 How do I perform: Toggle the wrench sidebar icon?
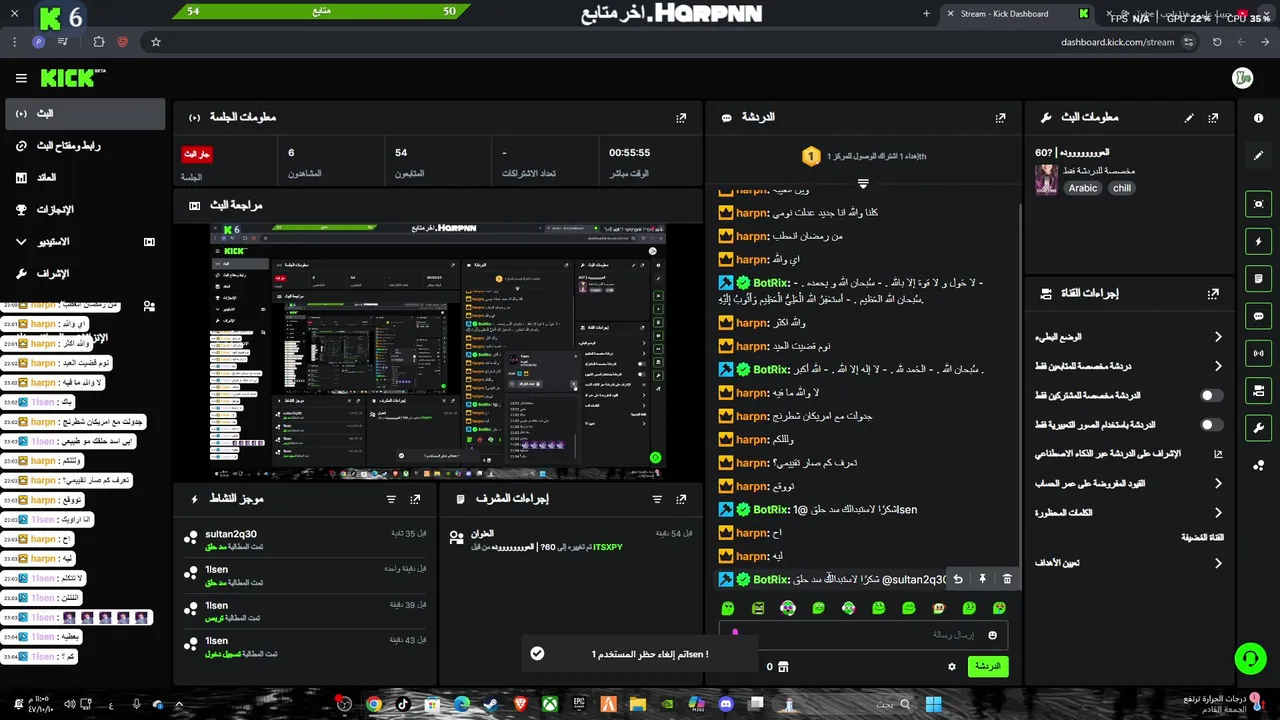pos(1258,428)
